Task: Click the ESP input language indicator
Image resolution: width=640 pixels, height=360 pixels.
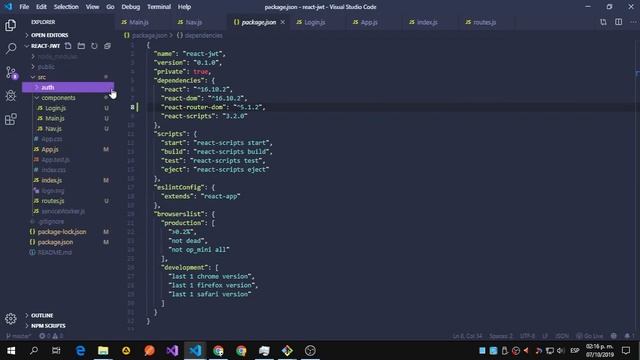Action: point(575,351)
